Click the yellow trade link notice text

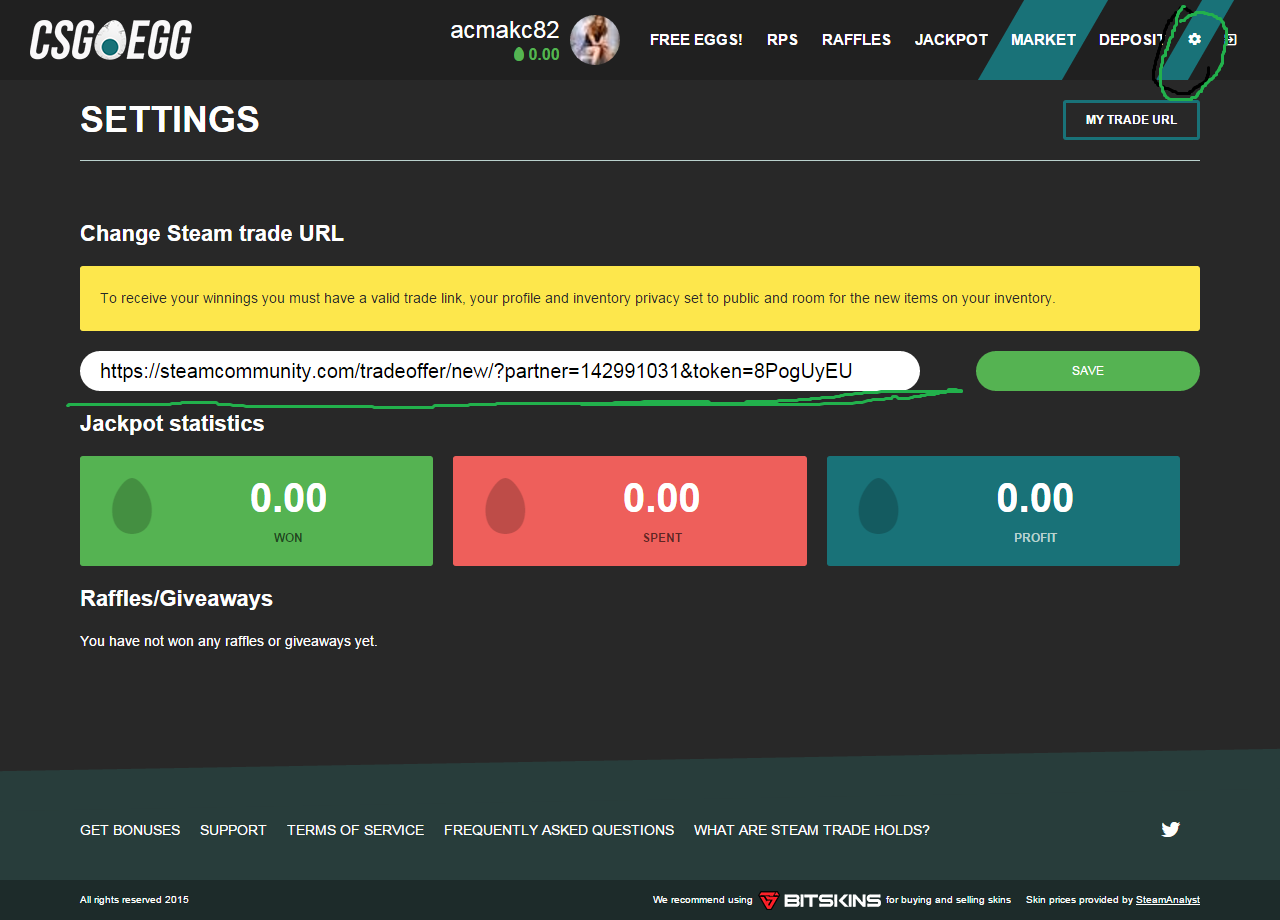click(x=578, y=298)
